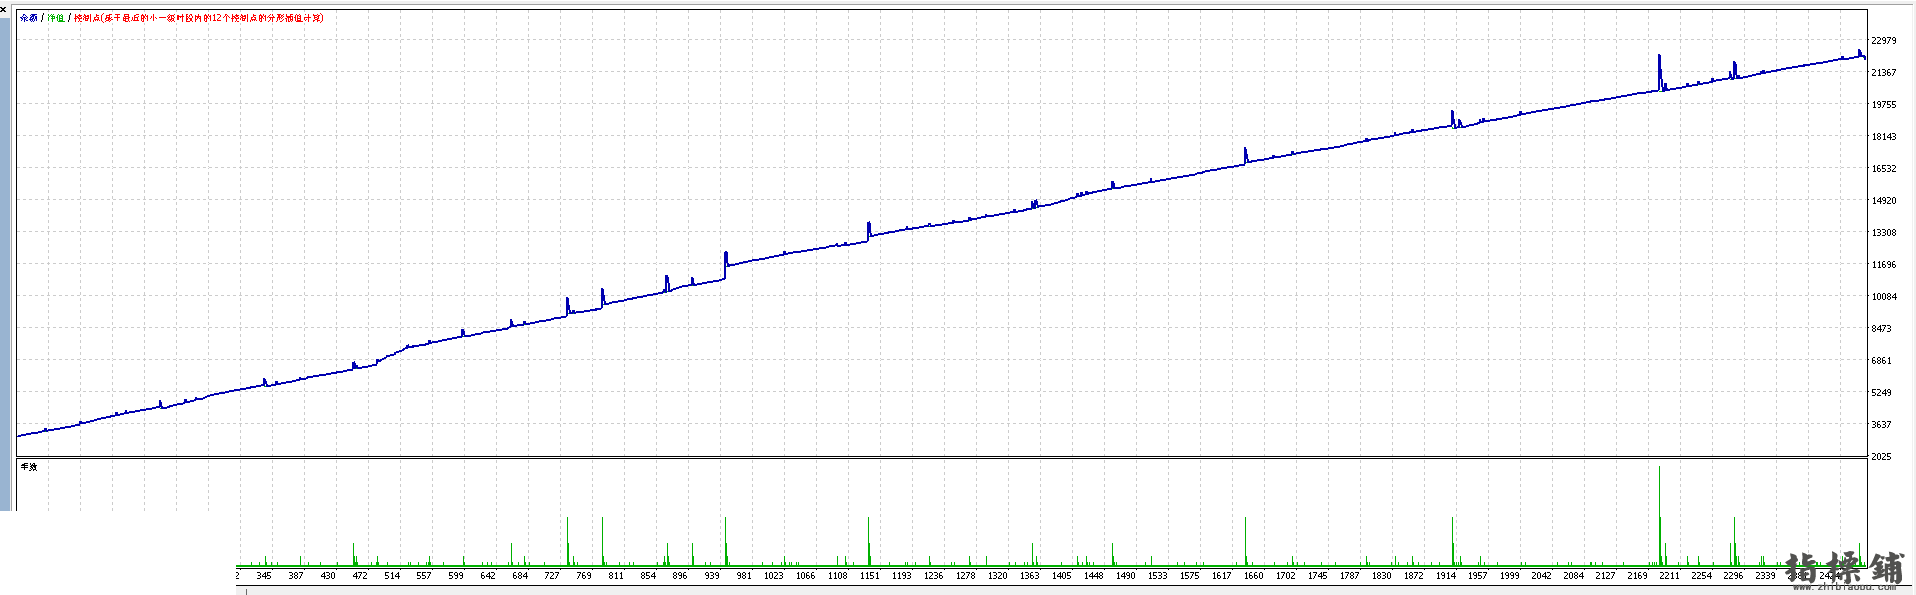
Task: Click the 1320 tick on the horizontal axis
Action: pyautogui.click(x=998, y=576)
